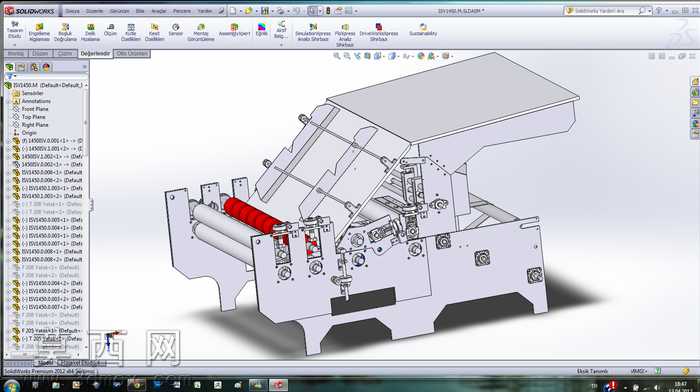
Task: Run Engelleme Algılaması interference detection
Action: coord(39,33)
